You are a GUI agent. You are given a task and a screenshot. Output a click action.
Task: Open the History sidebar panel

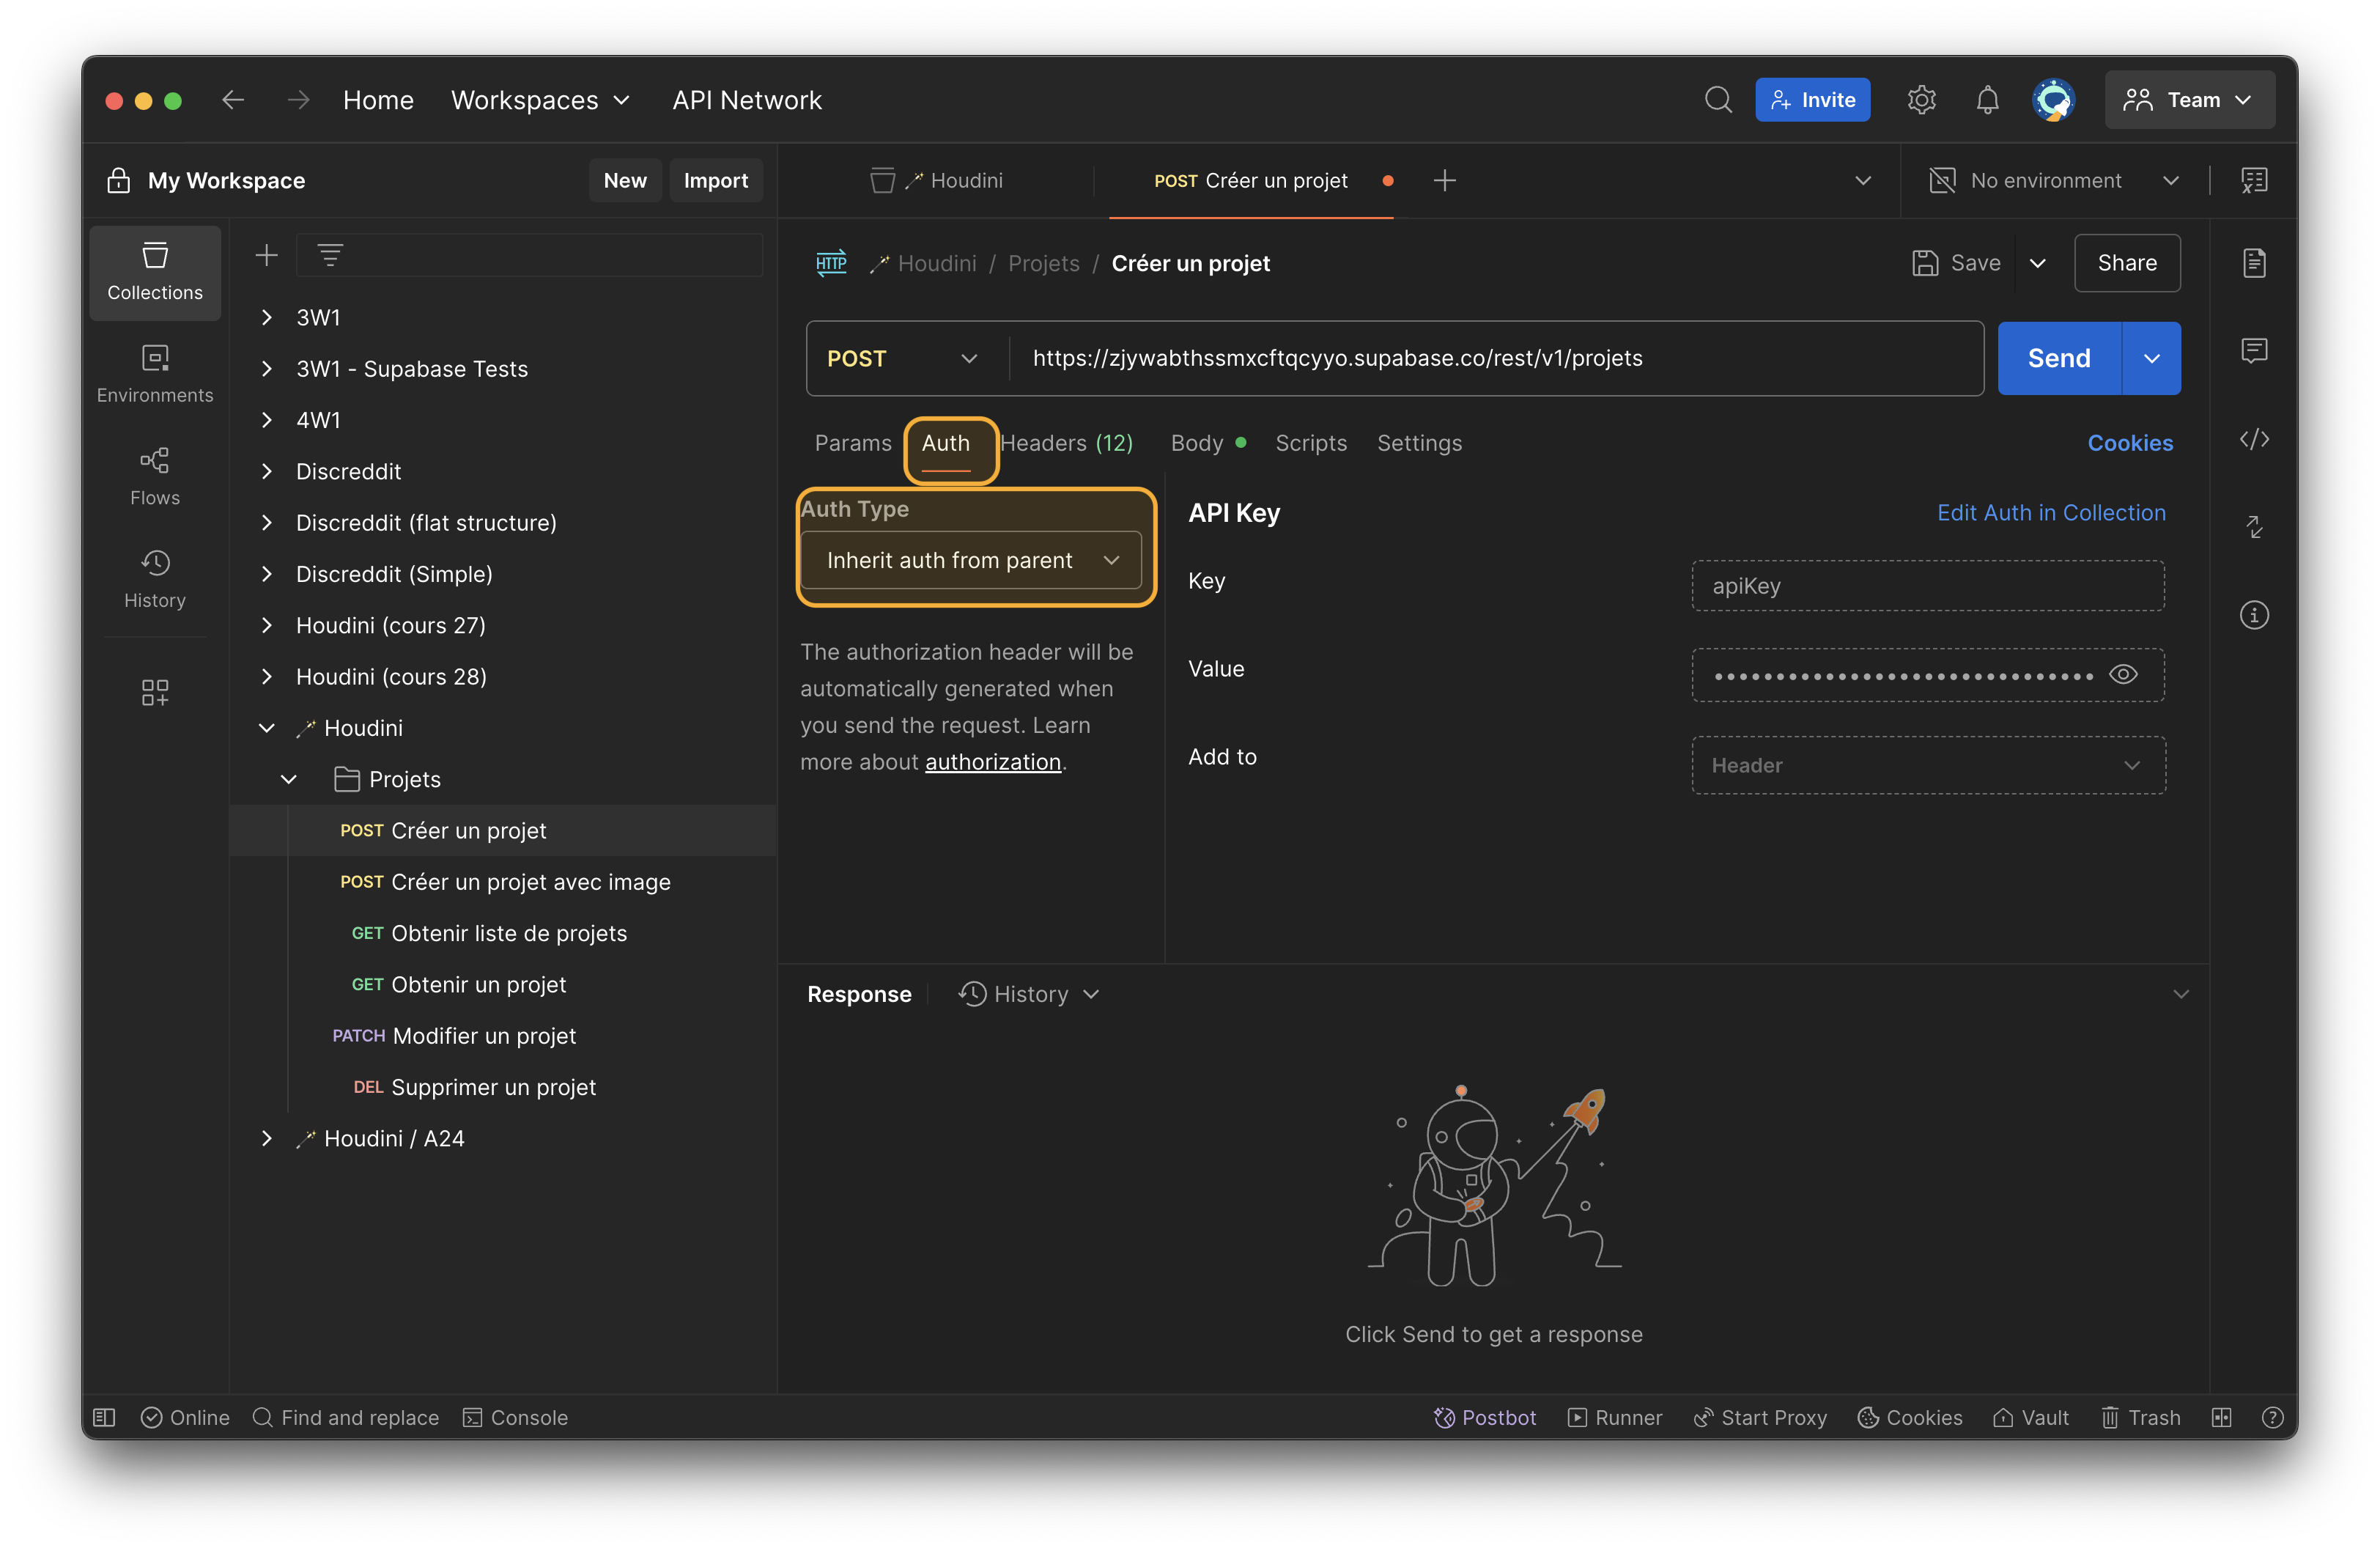(x=155, y=580)
